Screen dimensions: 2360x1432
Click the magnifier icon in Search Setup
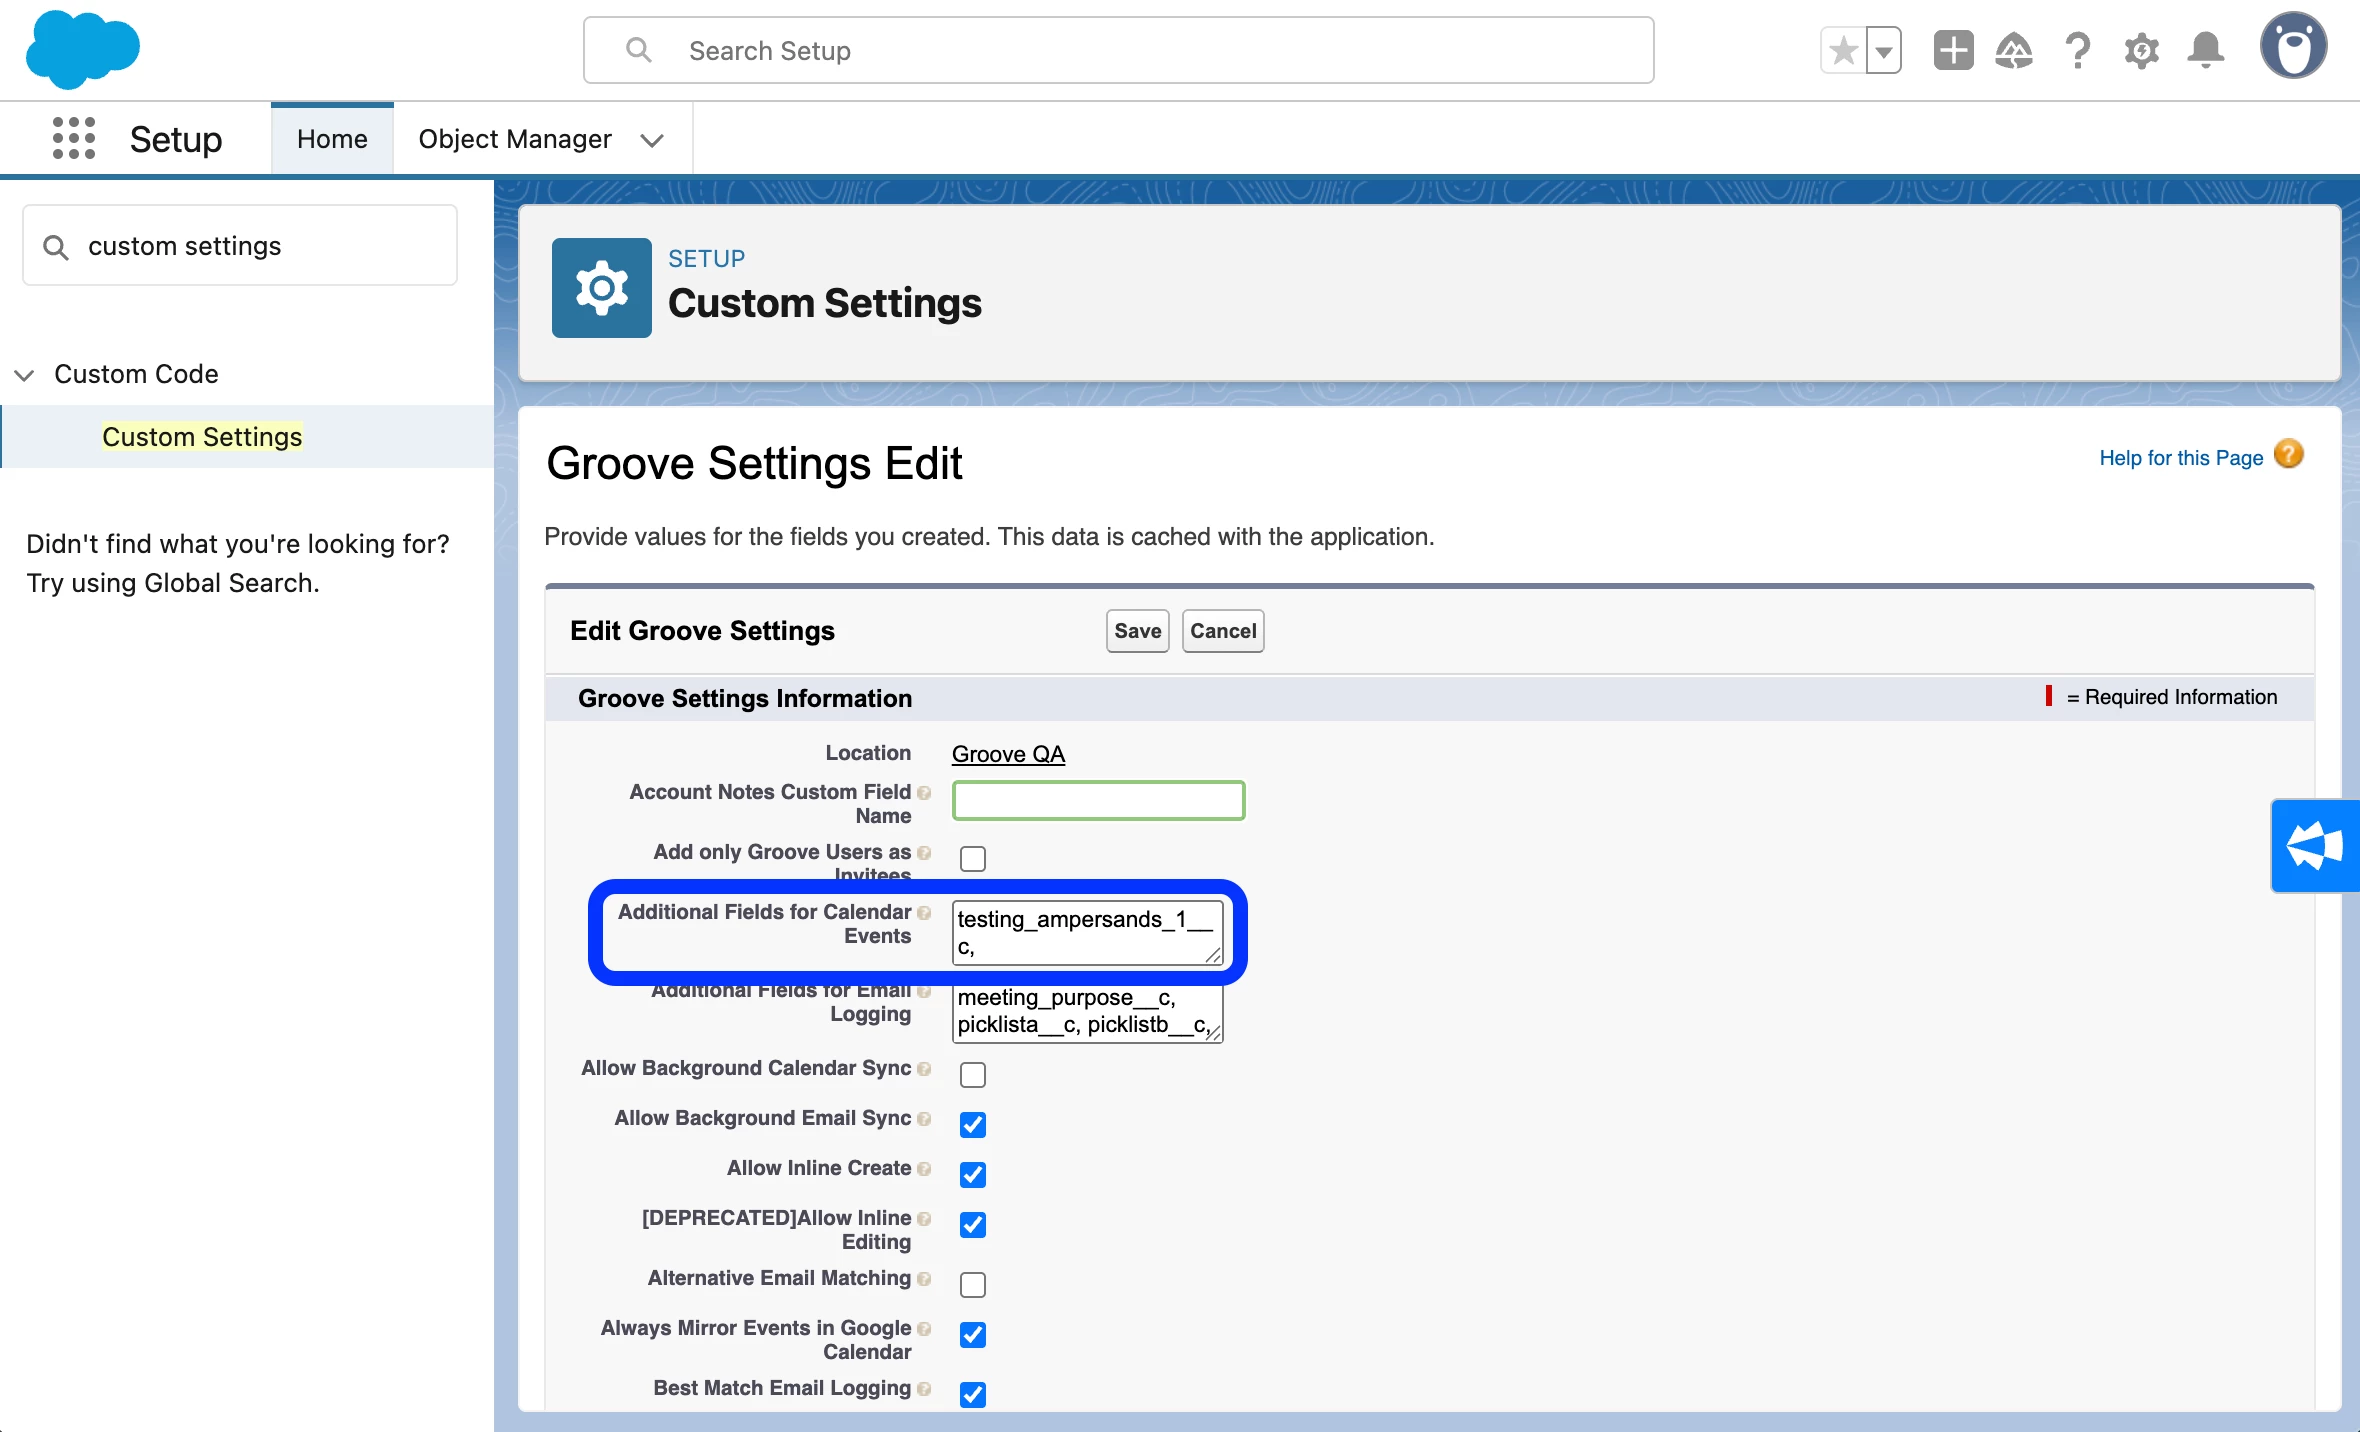638,50
